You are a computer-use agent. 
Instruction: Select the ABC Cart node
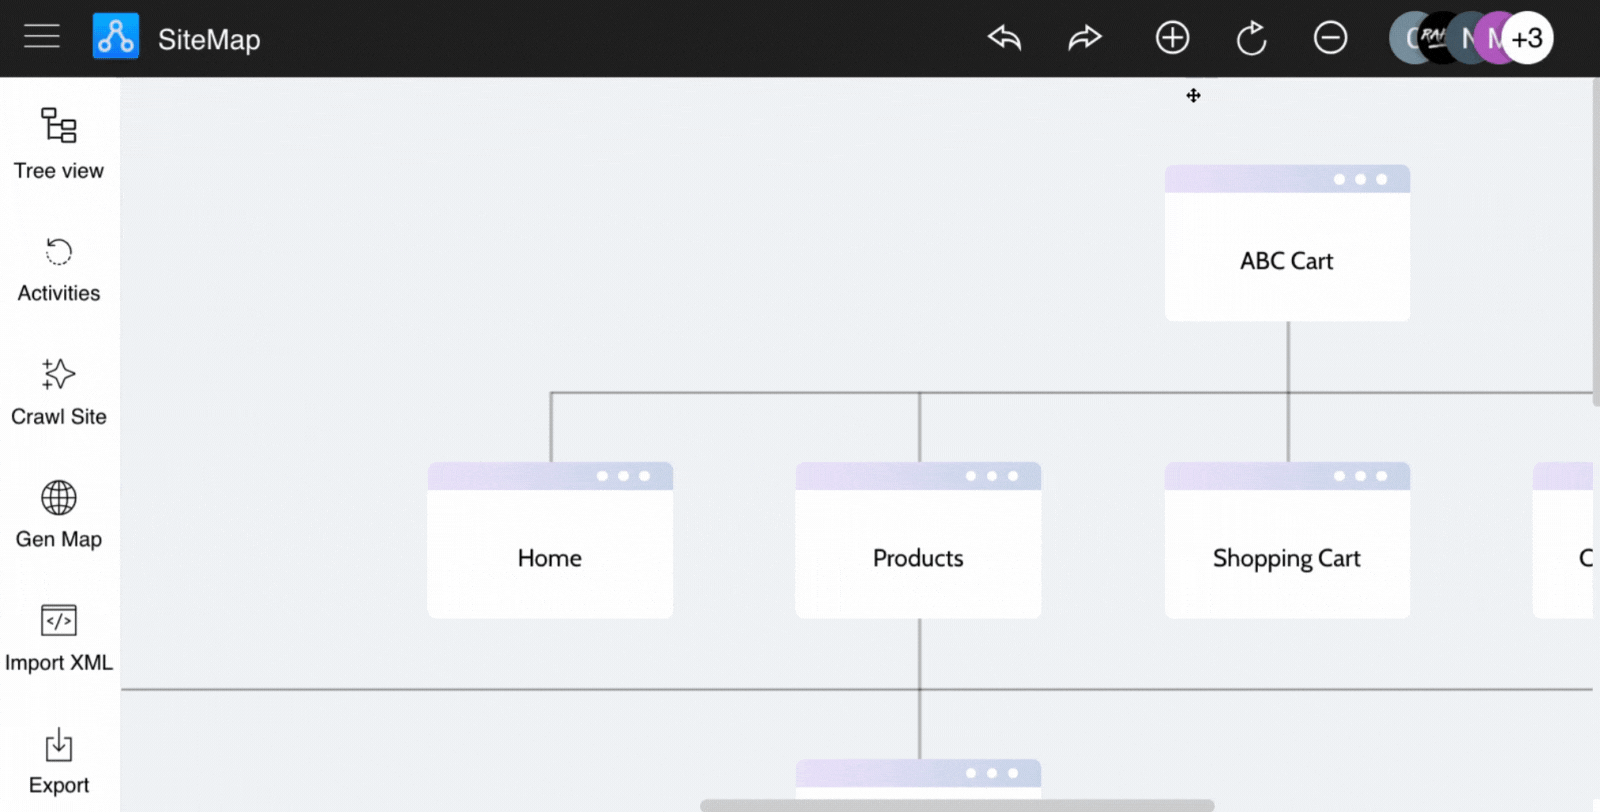[1287, 243]
